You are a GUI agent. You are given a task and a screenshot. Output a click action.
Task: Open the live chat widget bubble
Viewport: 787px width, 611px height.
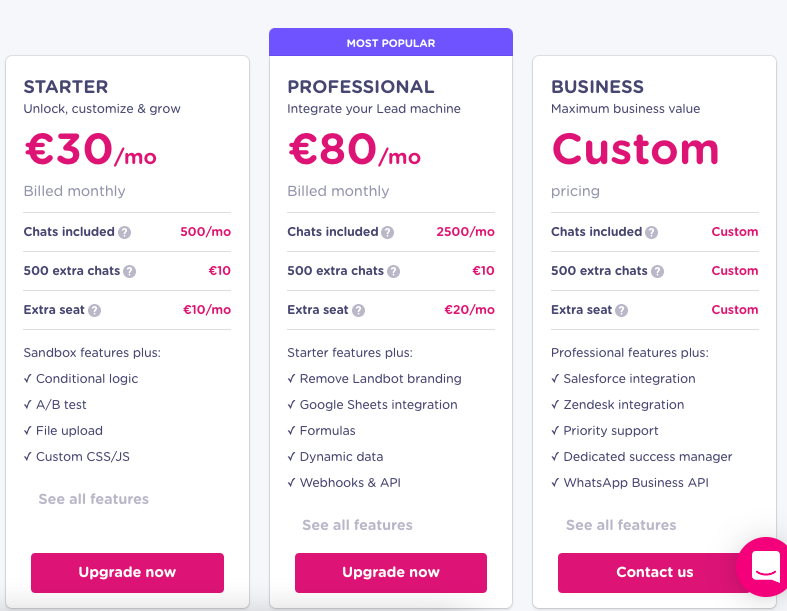(x=764, y=567)
